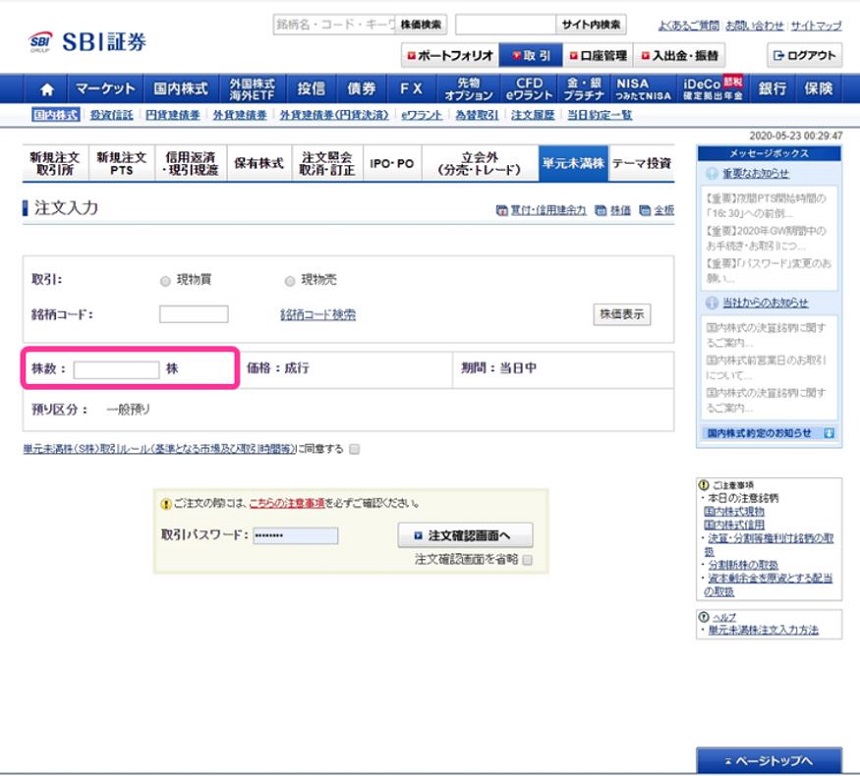The width and height of the screenshot is (860, 776).
Task: Open the 取引 tab
Action: 530,55
